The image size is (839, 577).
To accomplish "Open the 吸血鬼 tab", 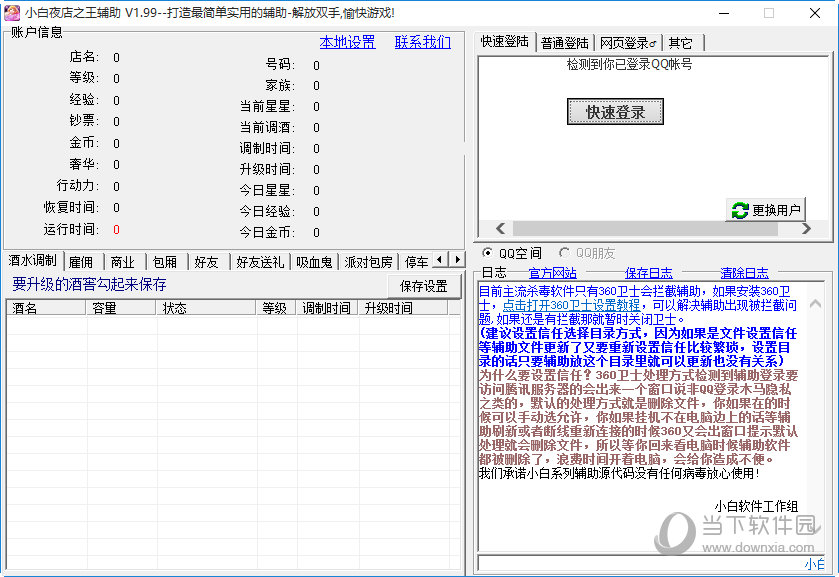I will [315, 262].
